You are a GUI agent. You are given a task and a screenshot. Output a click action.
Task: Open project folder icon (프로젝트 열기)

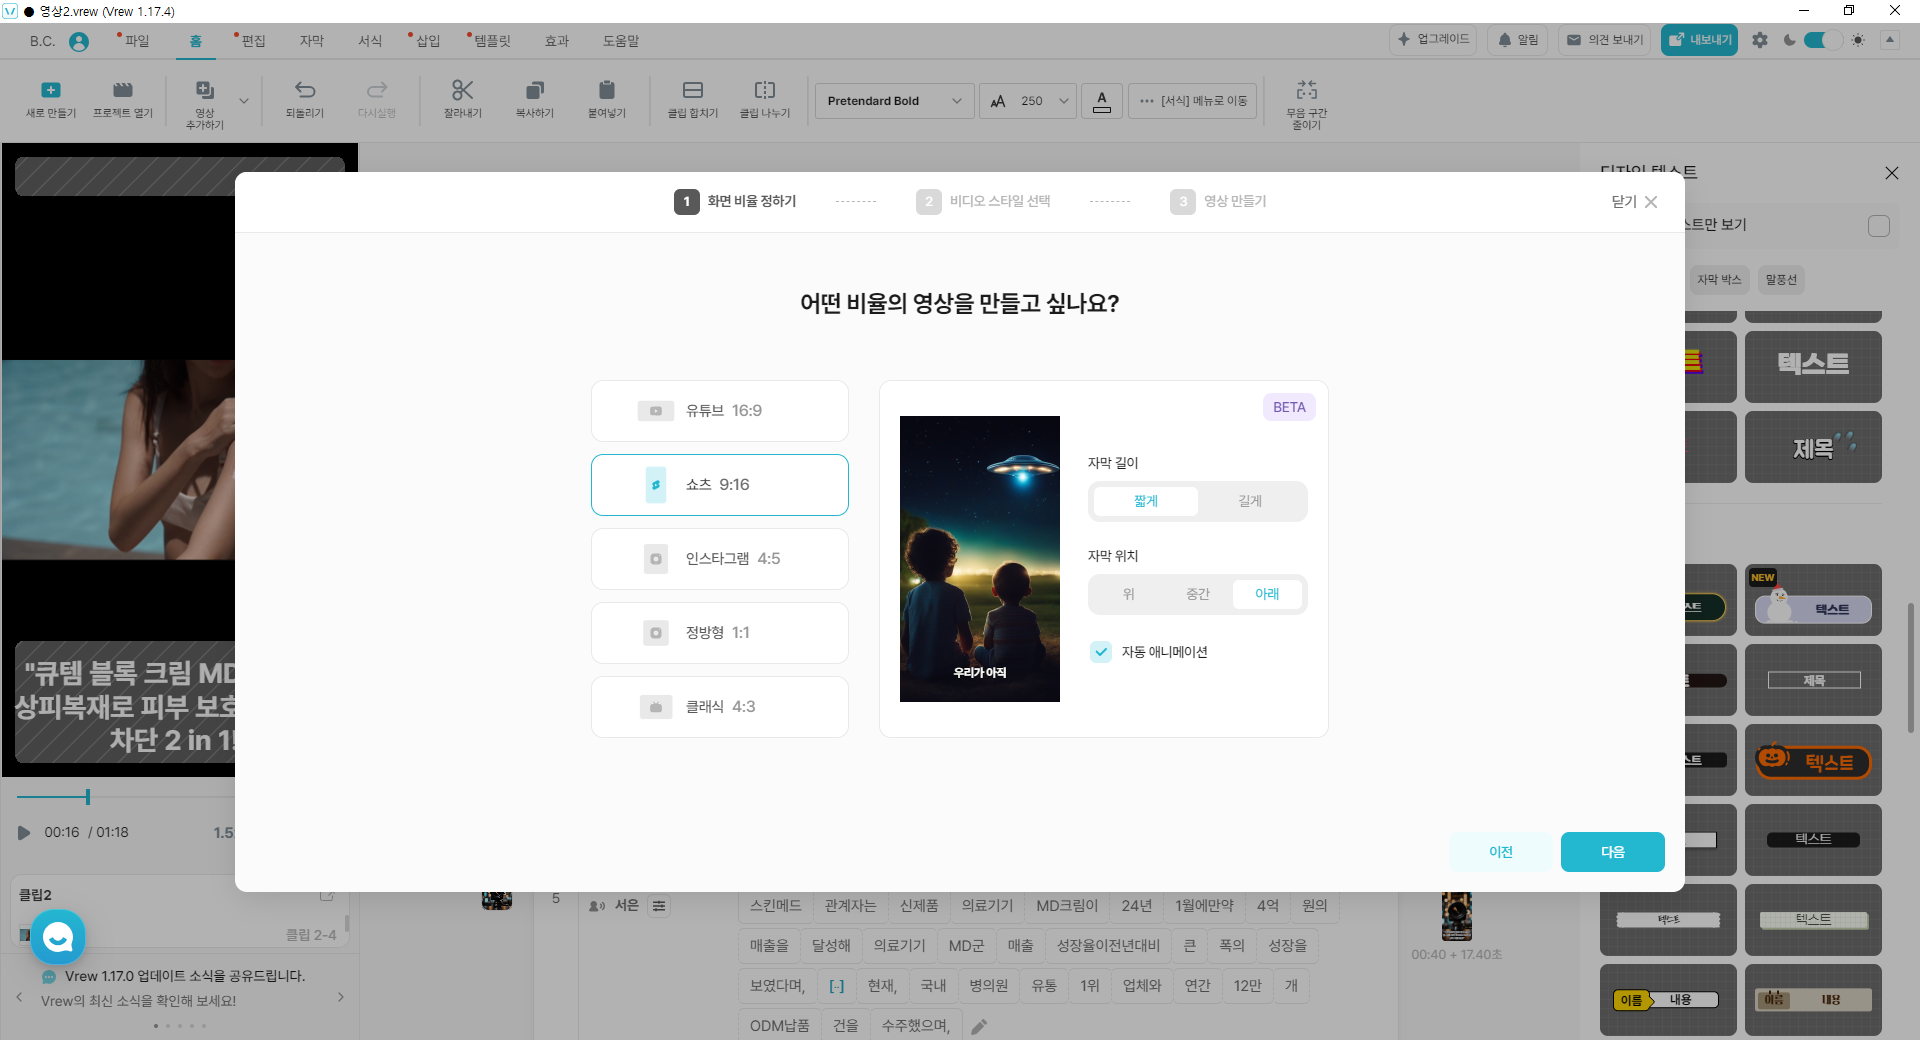pyautogui.click(x=123, y=90)
